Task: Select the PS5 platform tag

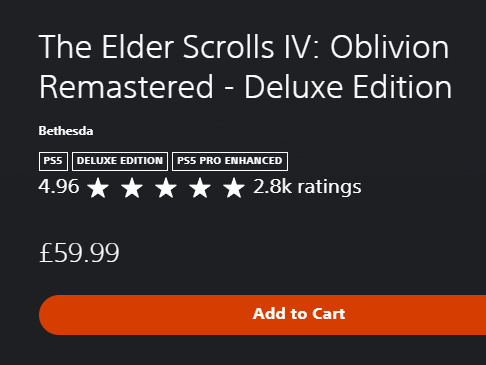Action: click(x=53, y=161)
